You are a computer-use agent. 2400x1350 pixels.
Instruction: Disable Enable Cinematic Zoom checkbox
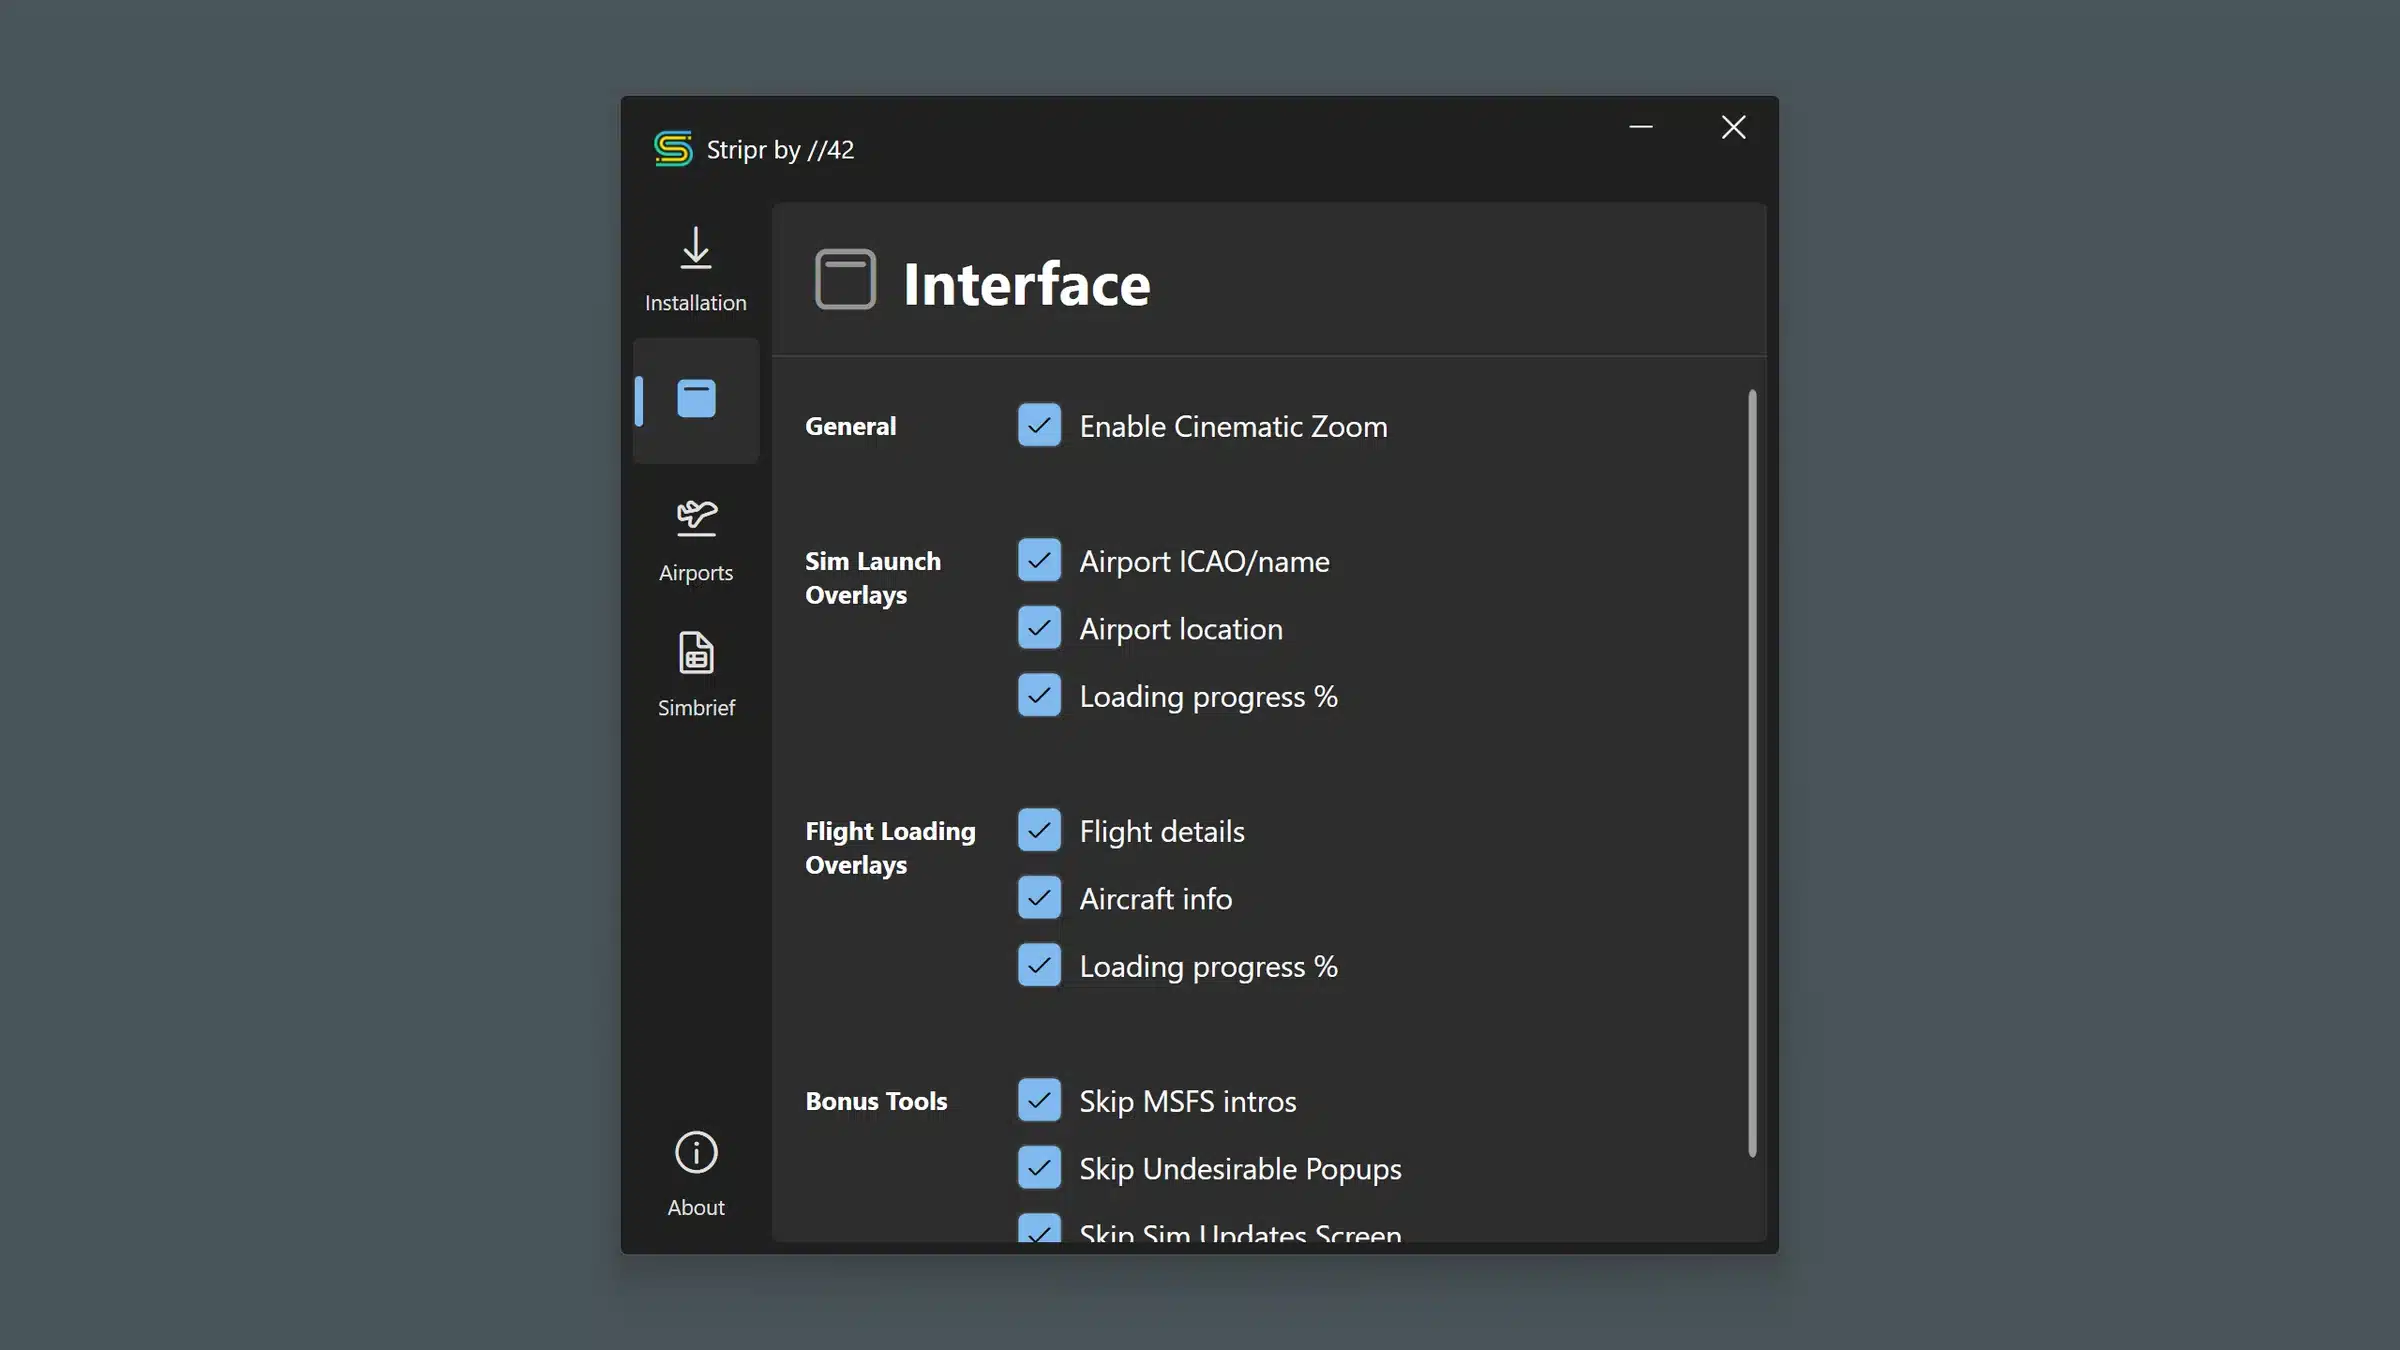click(1039, 425)
